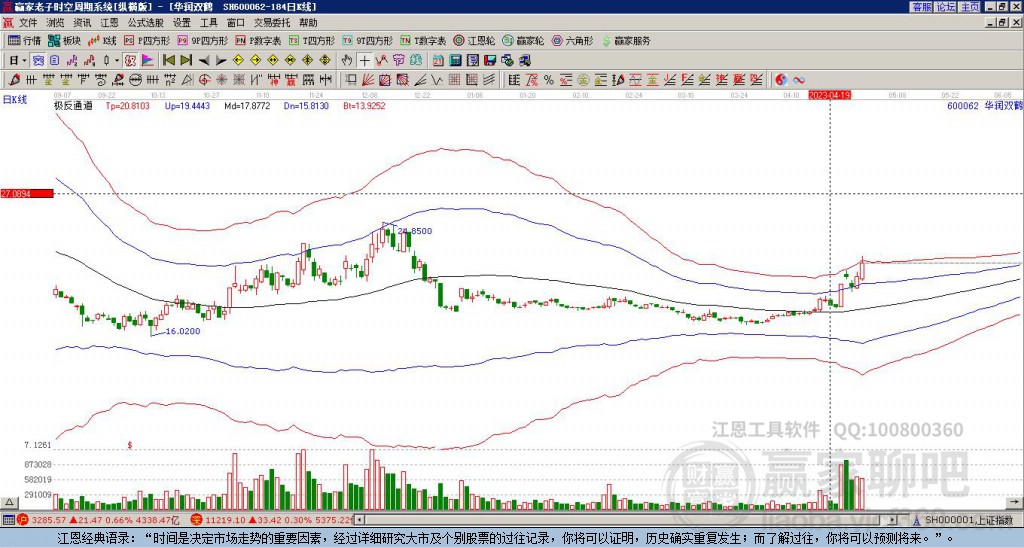This screenshot has width=1024, height=548.
Task: Open the 江恩 menu
Action: [109, 23]
